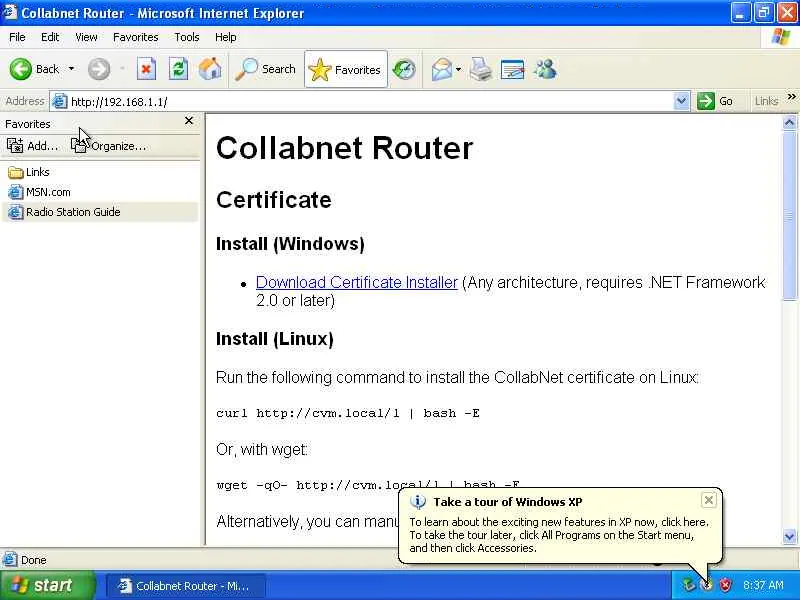
Task: Expand the Links toolbar chevron
Action: click(791, 96)
